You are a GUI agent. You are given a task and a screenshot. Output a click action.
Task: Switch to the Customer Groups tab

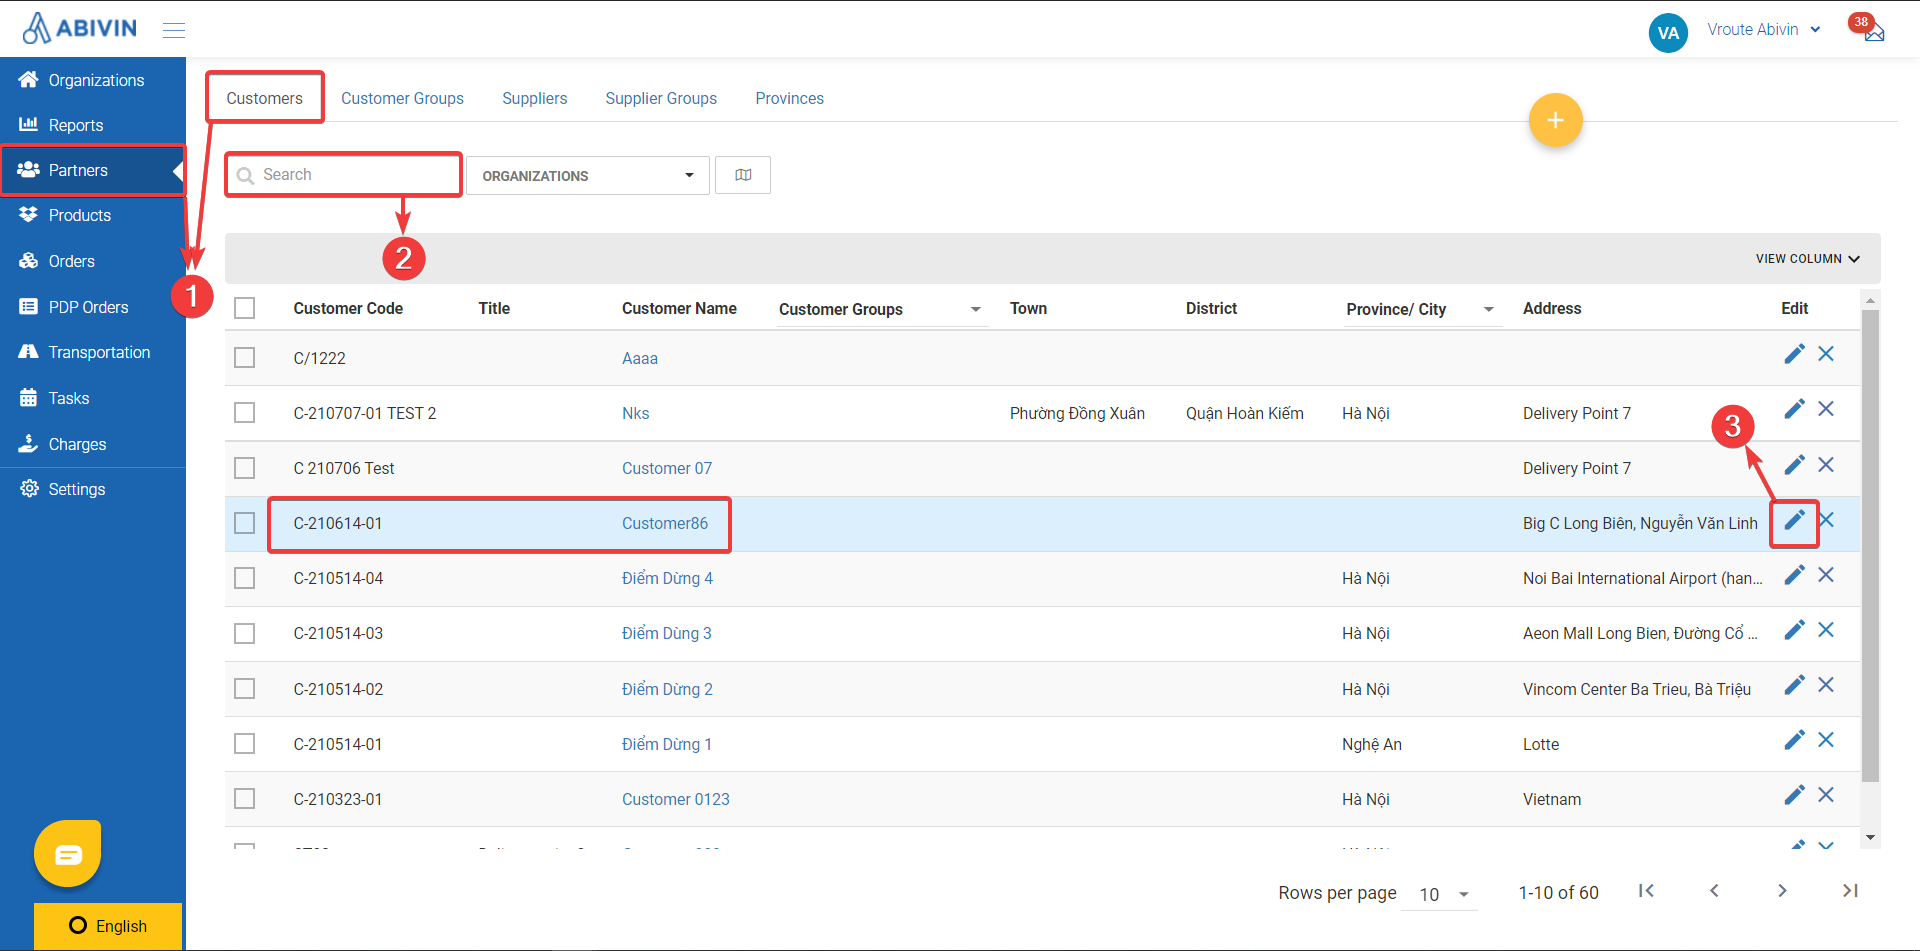tap(402, 98)
